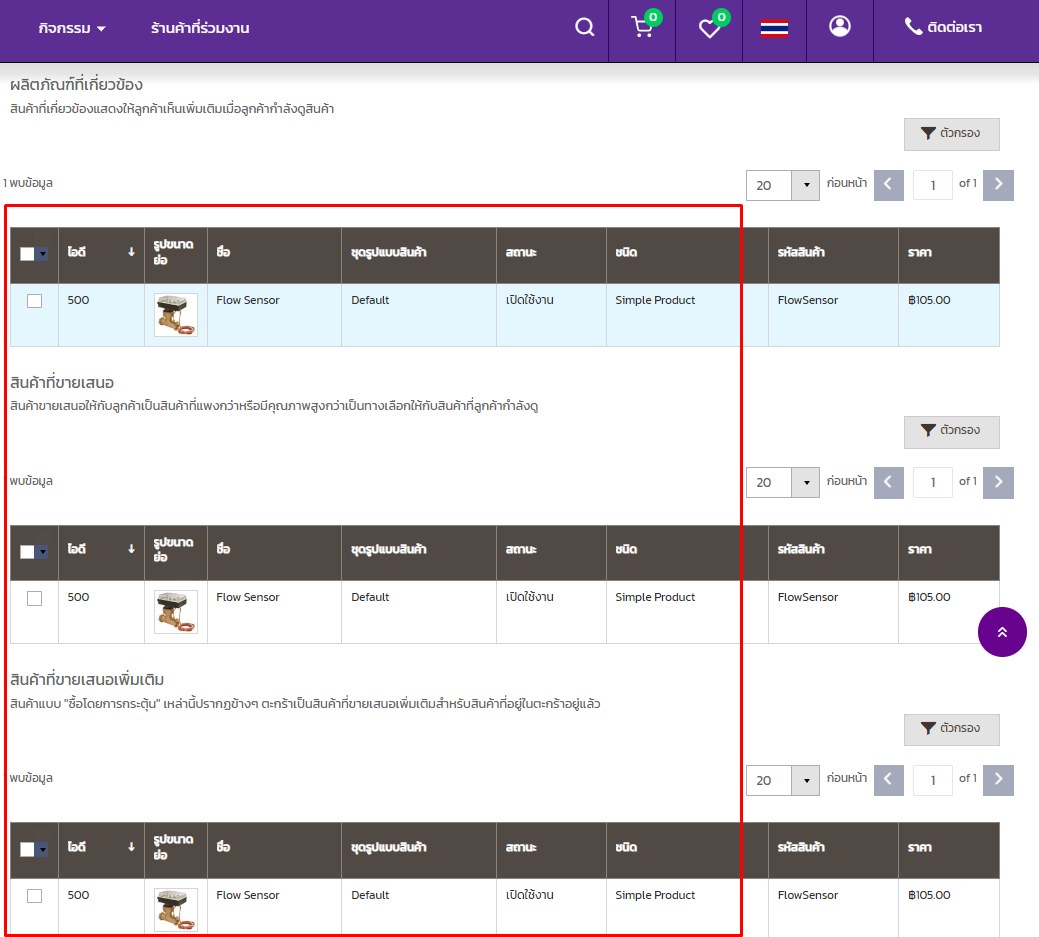
Task: Go to next page in related products
Action: pos(998,185)
